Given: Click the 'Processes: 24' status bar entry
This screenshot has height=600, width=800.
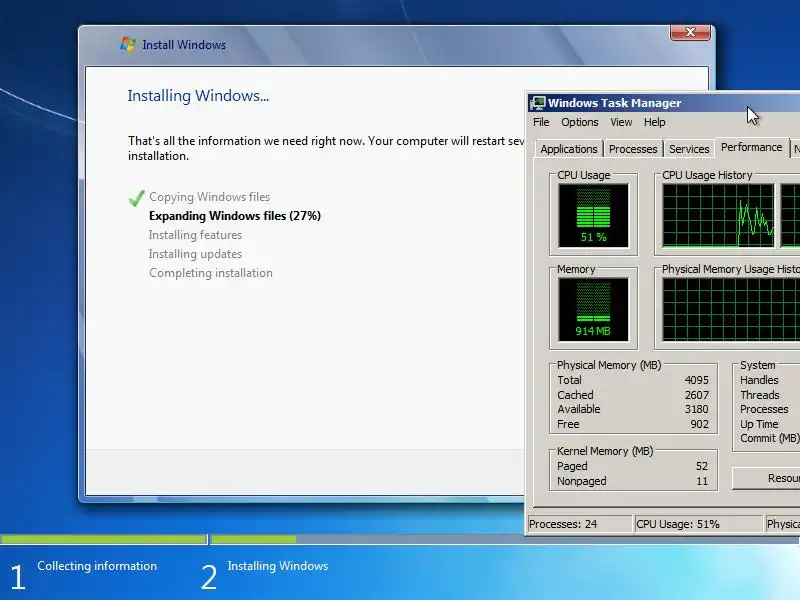Looking at the screenshot, I should (579, 524).
